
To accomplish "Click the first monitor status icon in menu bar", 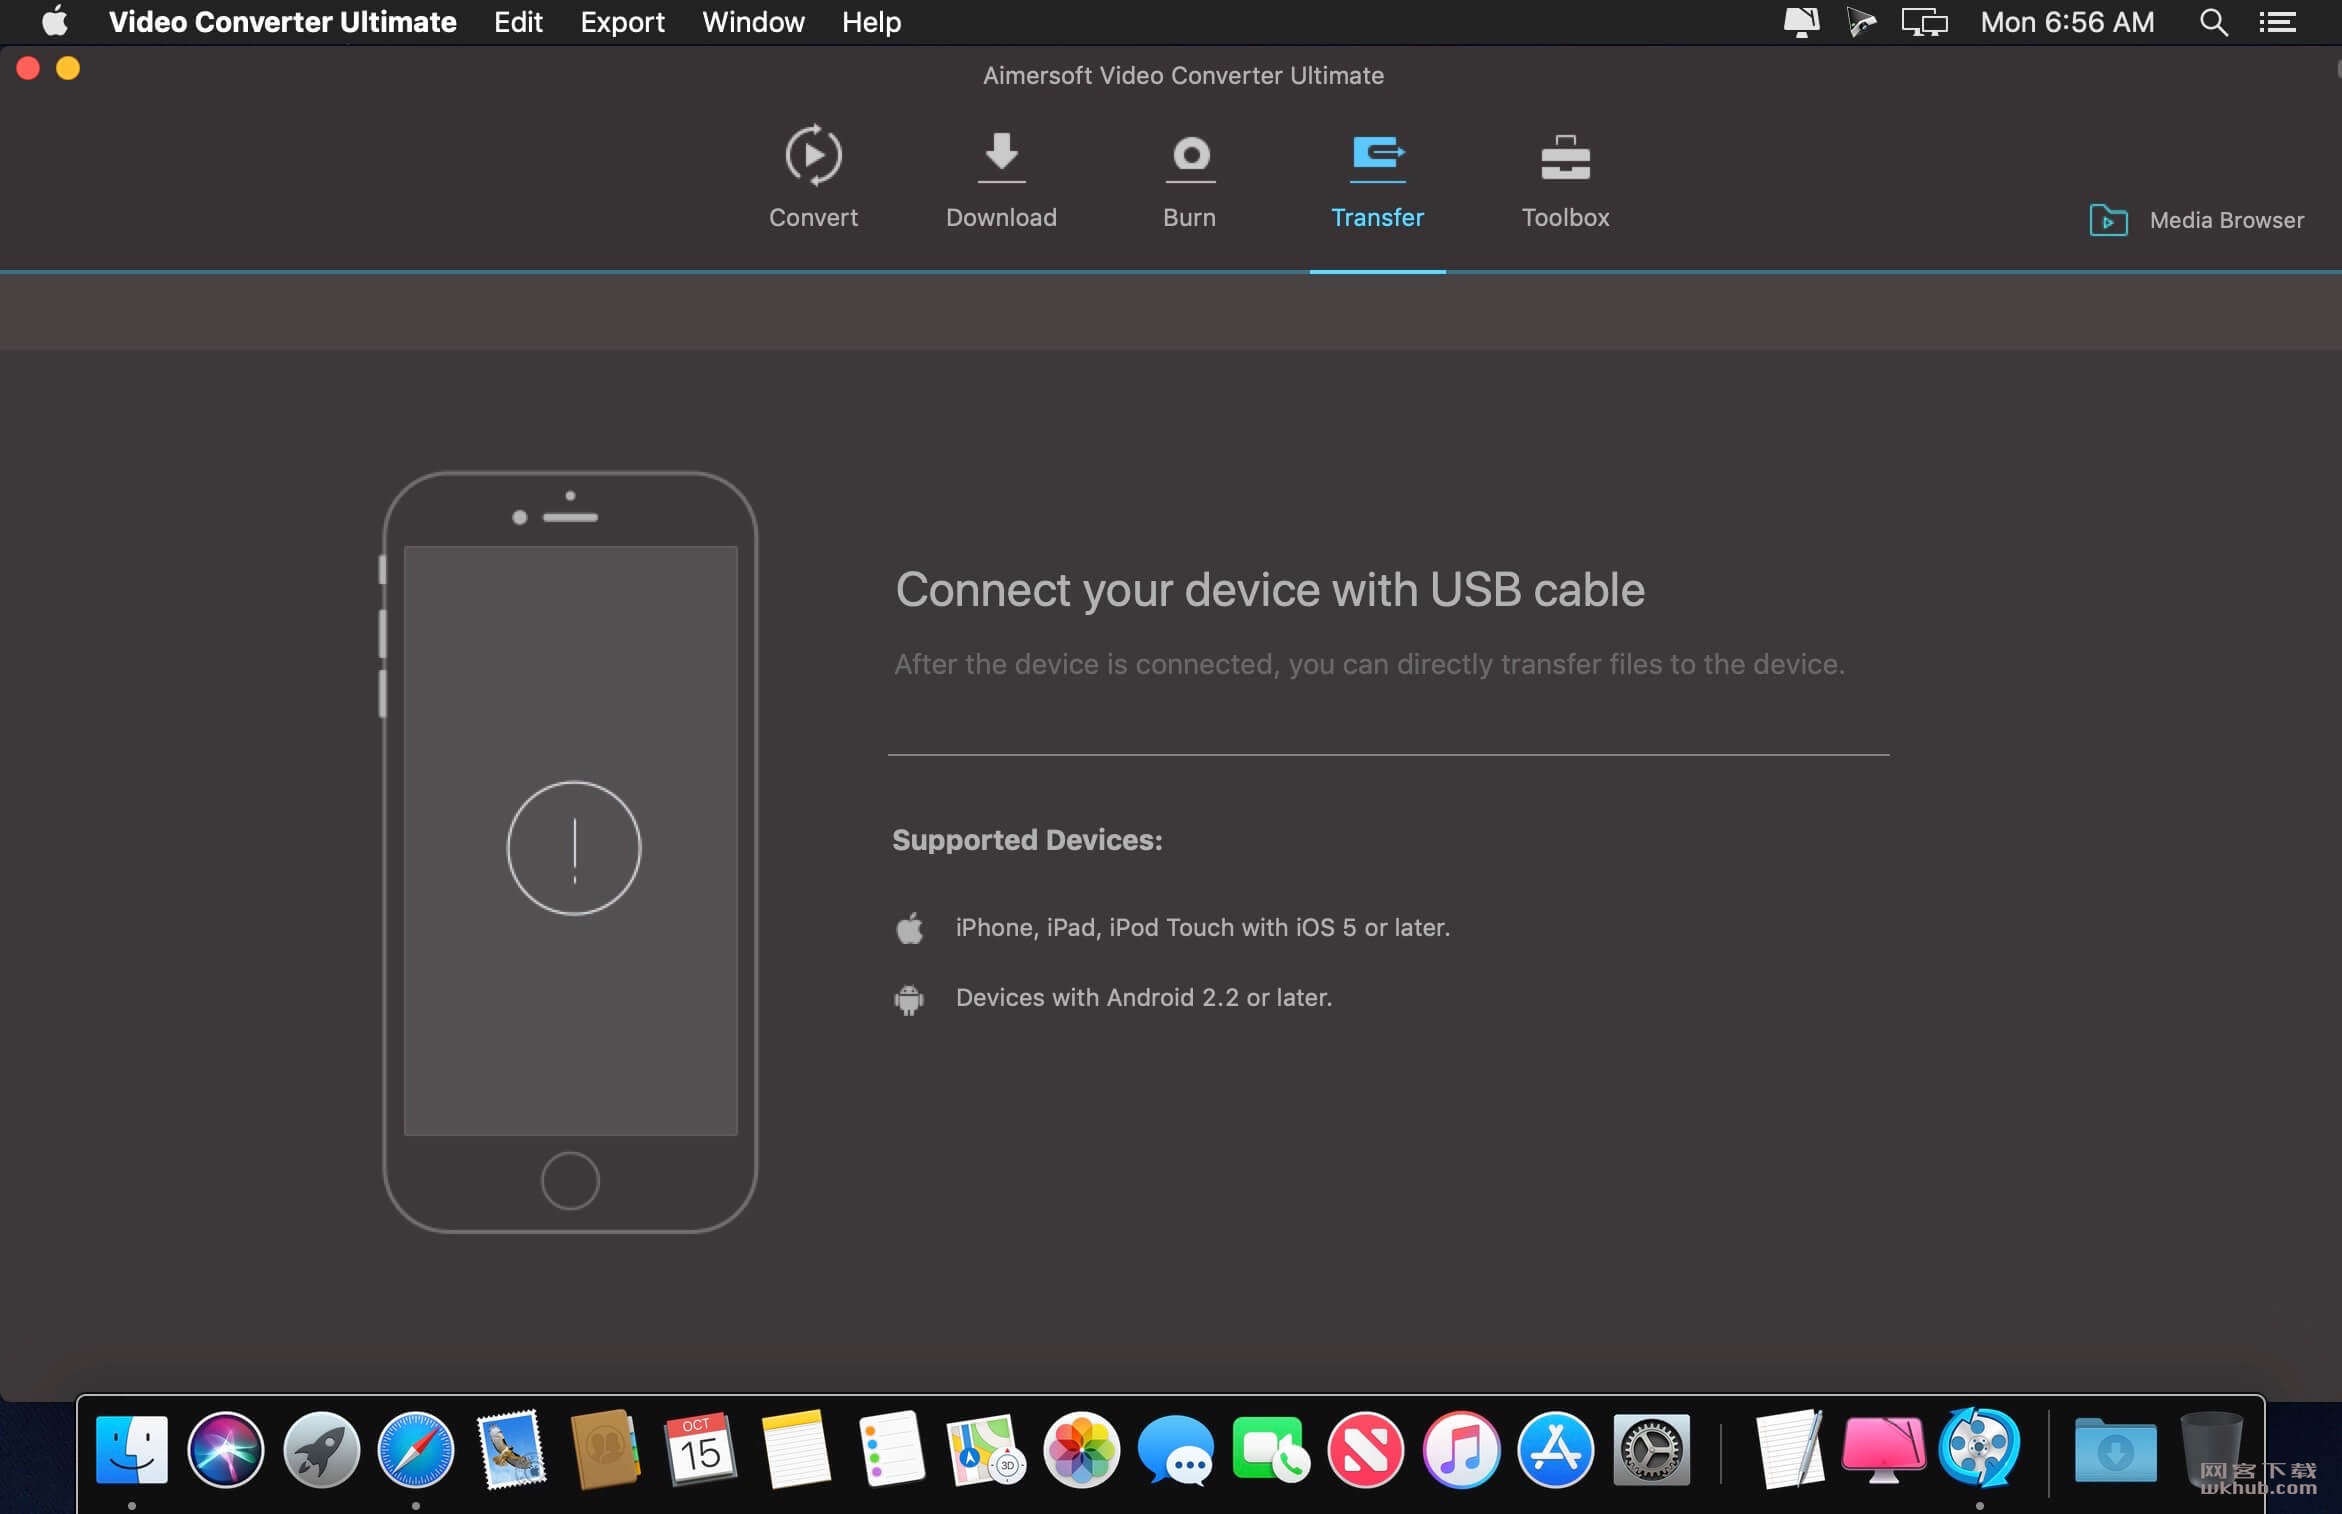I will click(x=1801, y=22).
